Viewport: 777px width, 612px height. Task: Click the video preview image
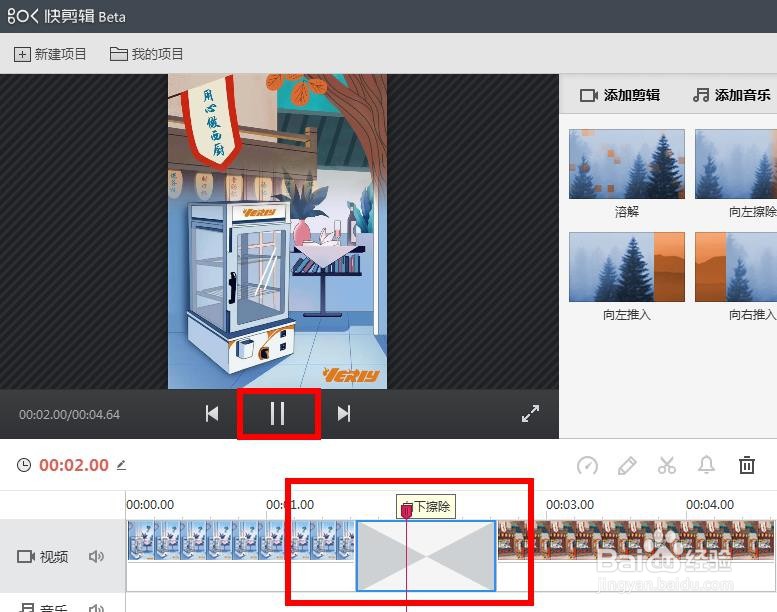click(278, 231)
